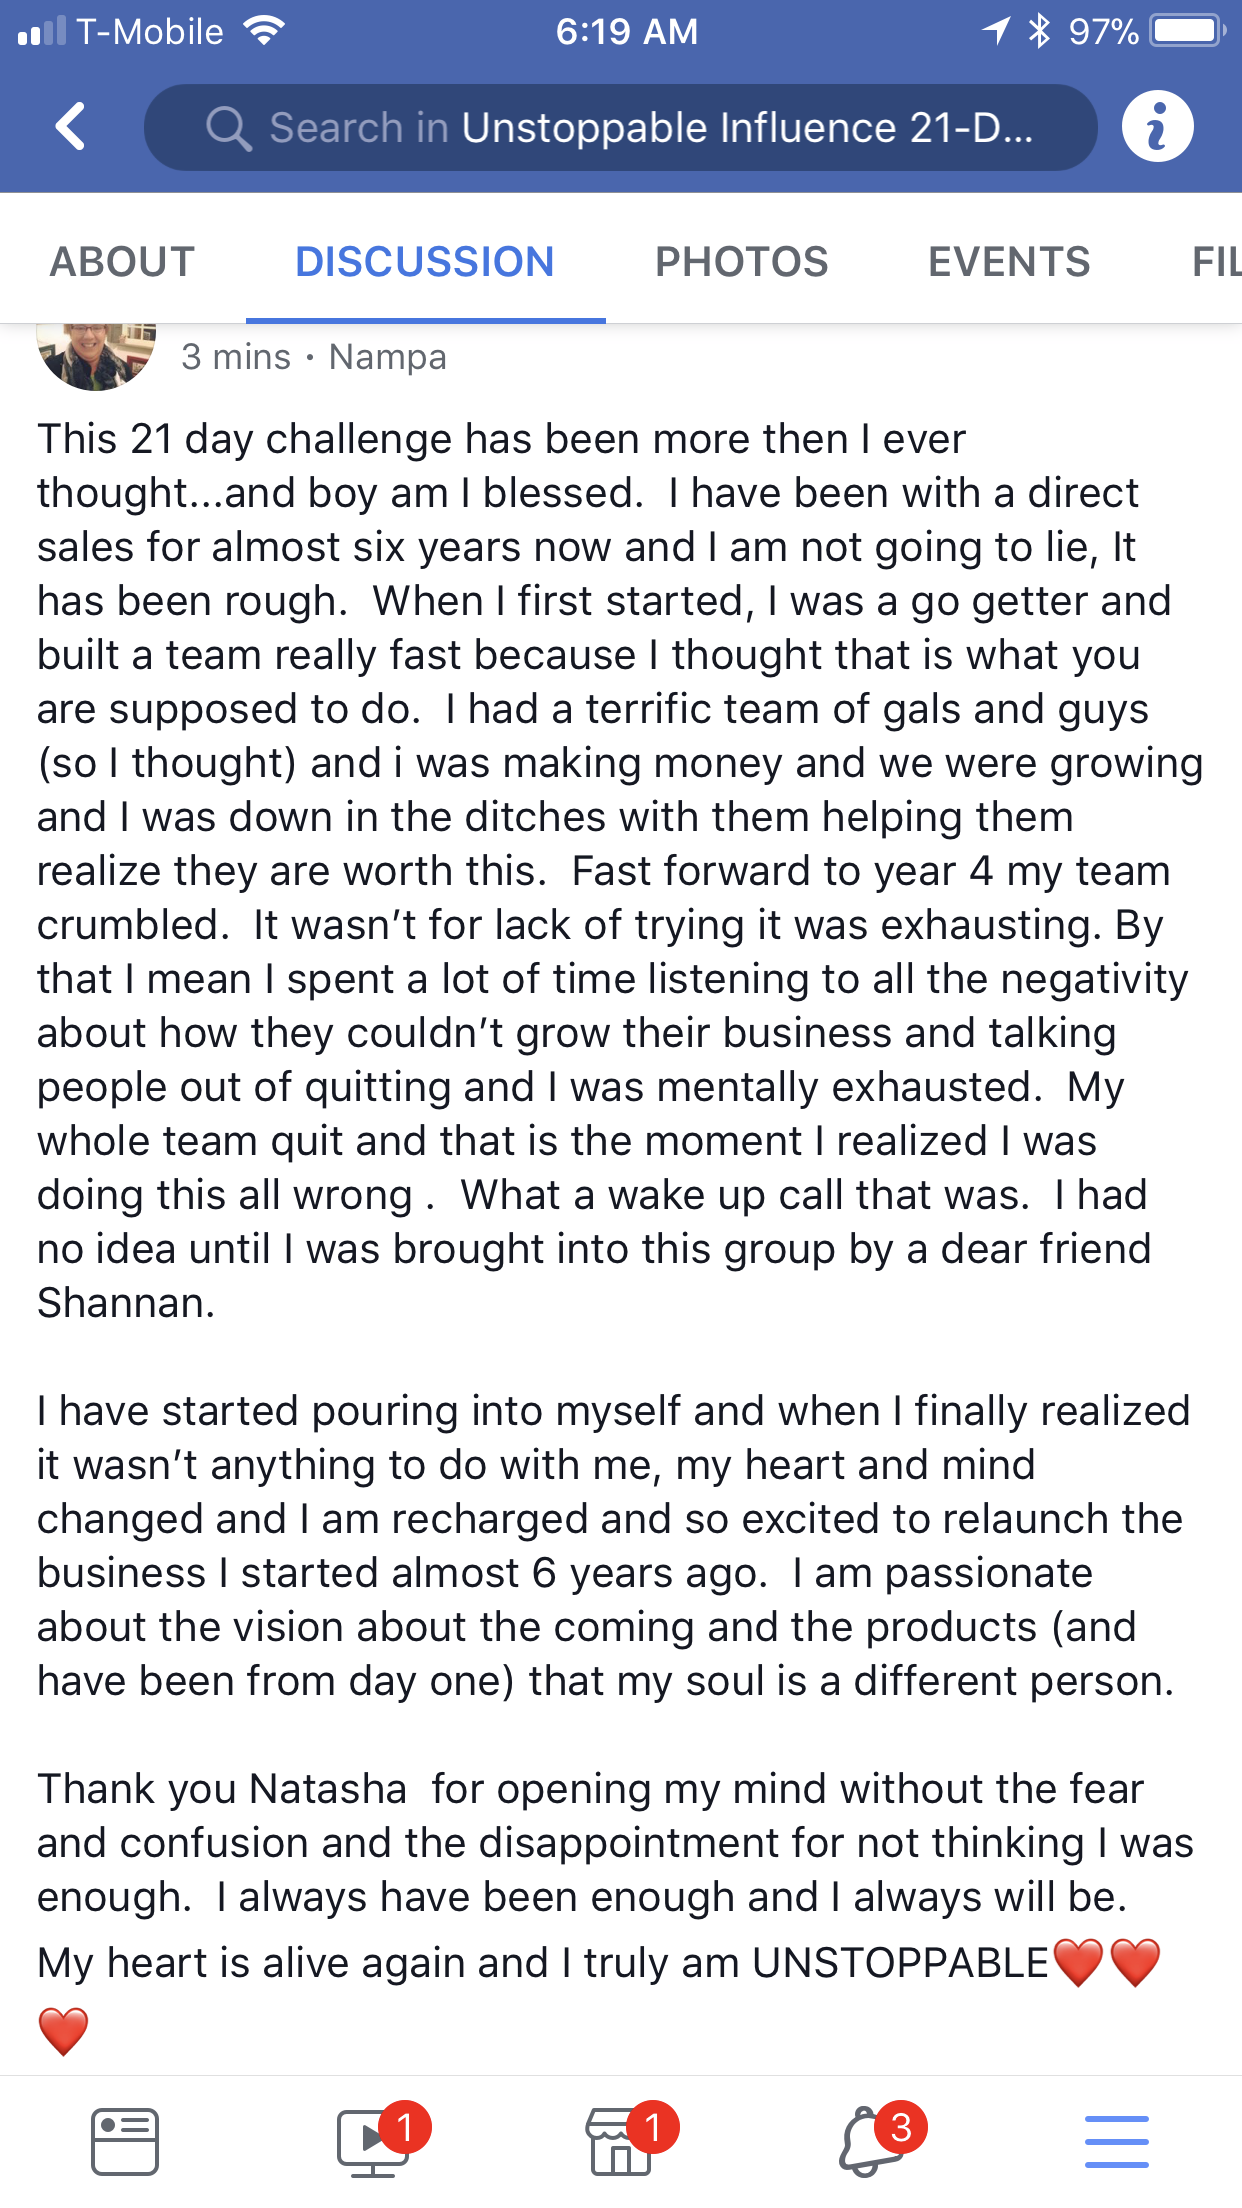Tap the back arrow icon
The width and height of the screenshot is (1242, 2208).
tap(71, 127)
